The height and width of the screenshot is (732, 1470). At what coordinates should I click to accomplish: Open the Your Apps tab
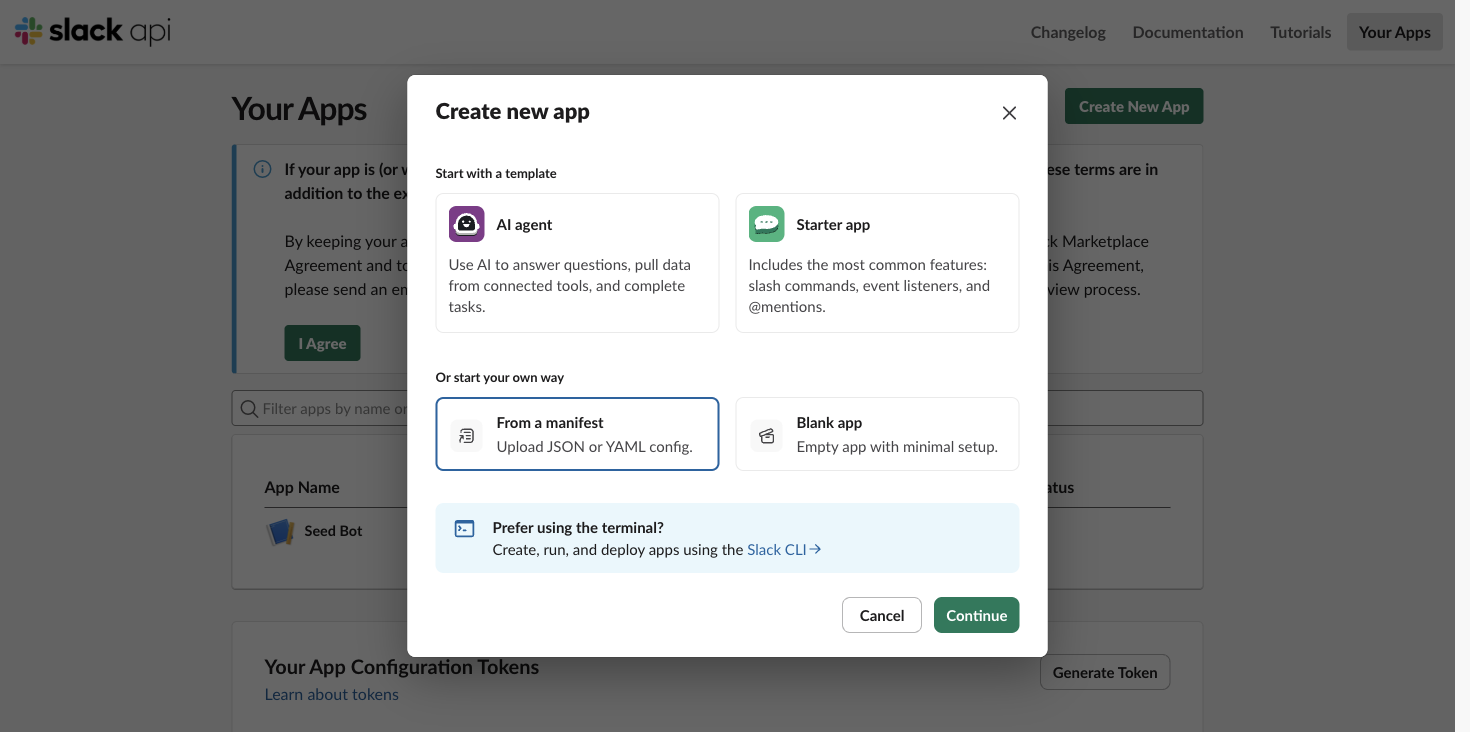coord(1394,32)
